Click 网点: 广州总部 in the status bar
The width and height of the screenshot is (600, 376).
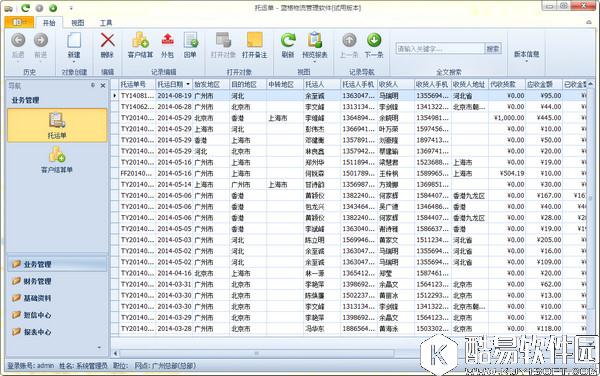165,366
